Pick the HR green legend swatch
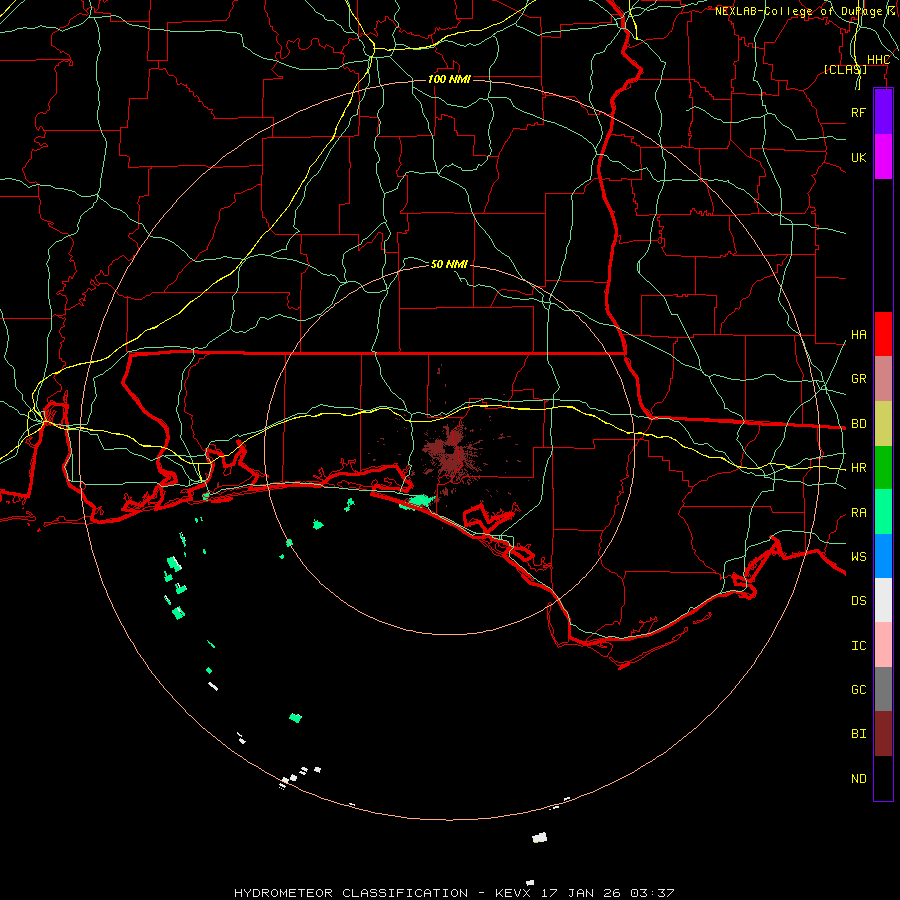This screenshot has width=900, height=900. point(883,468)
